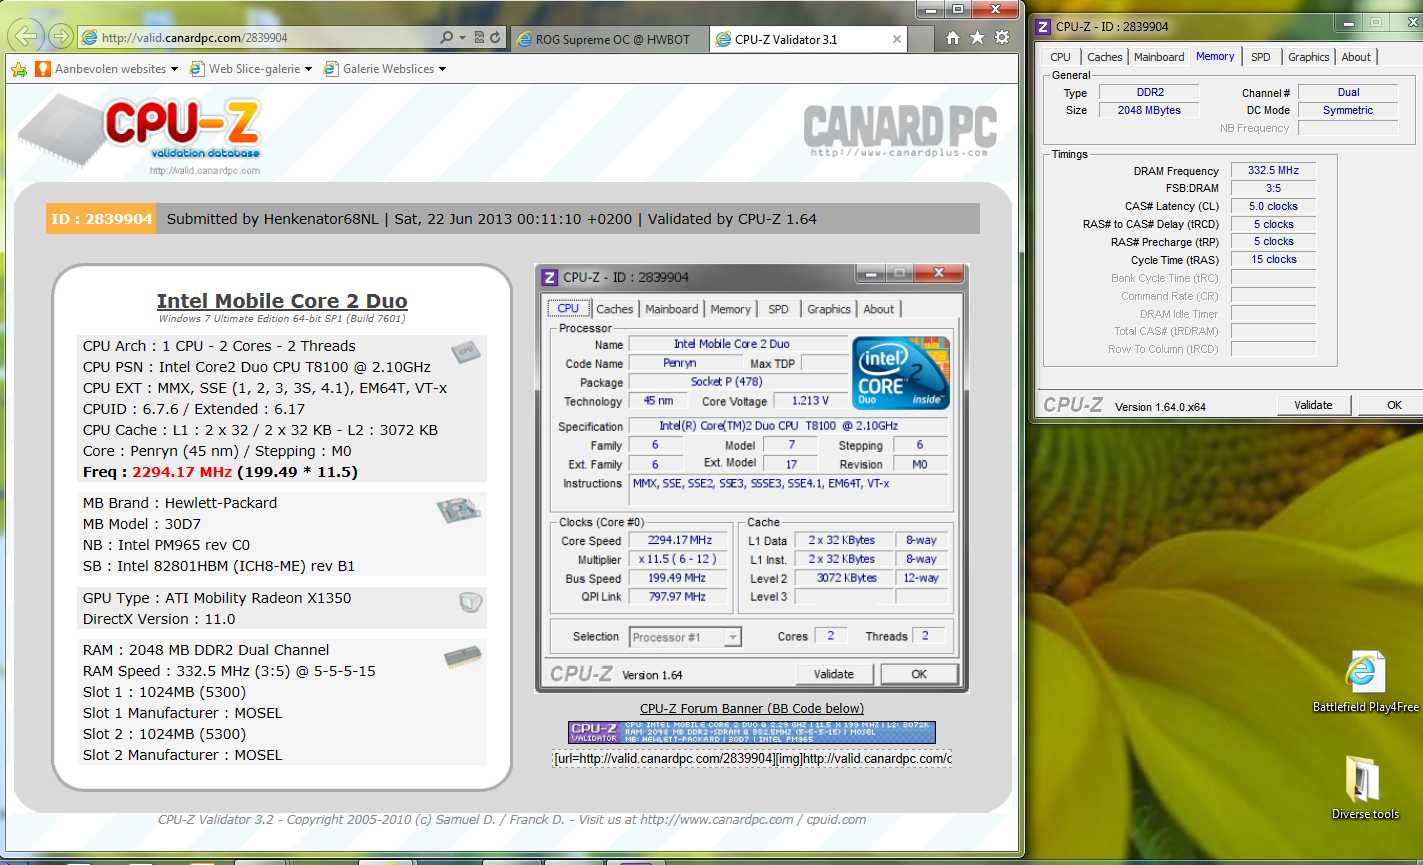Click the motherboard icon beside MB Brand
The width and height of the screenshot is (1423, 865).
coord(460,510)
